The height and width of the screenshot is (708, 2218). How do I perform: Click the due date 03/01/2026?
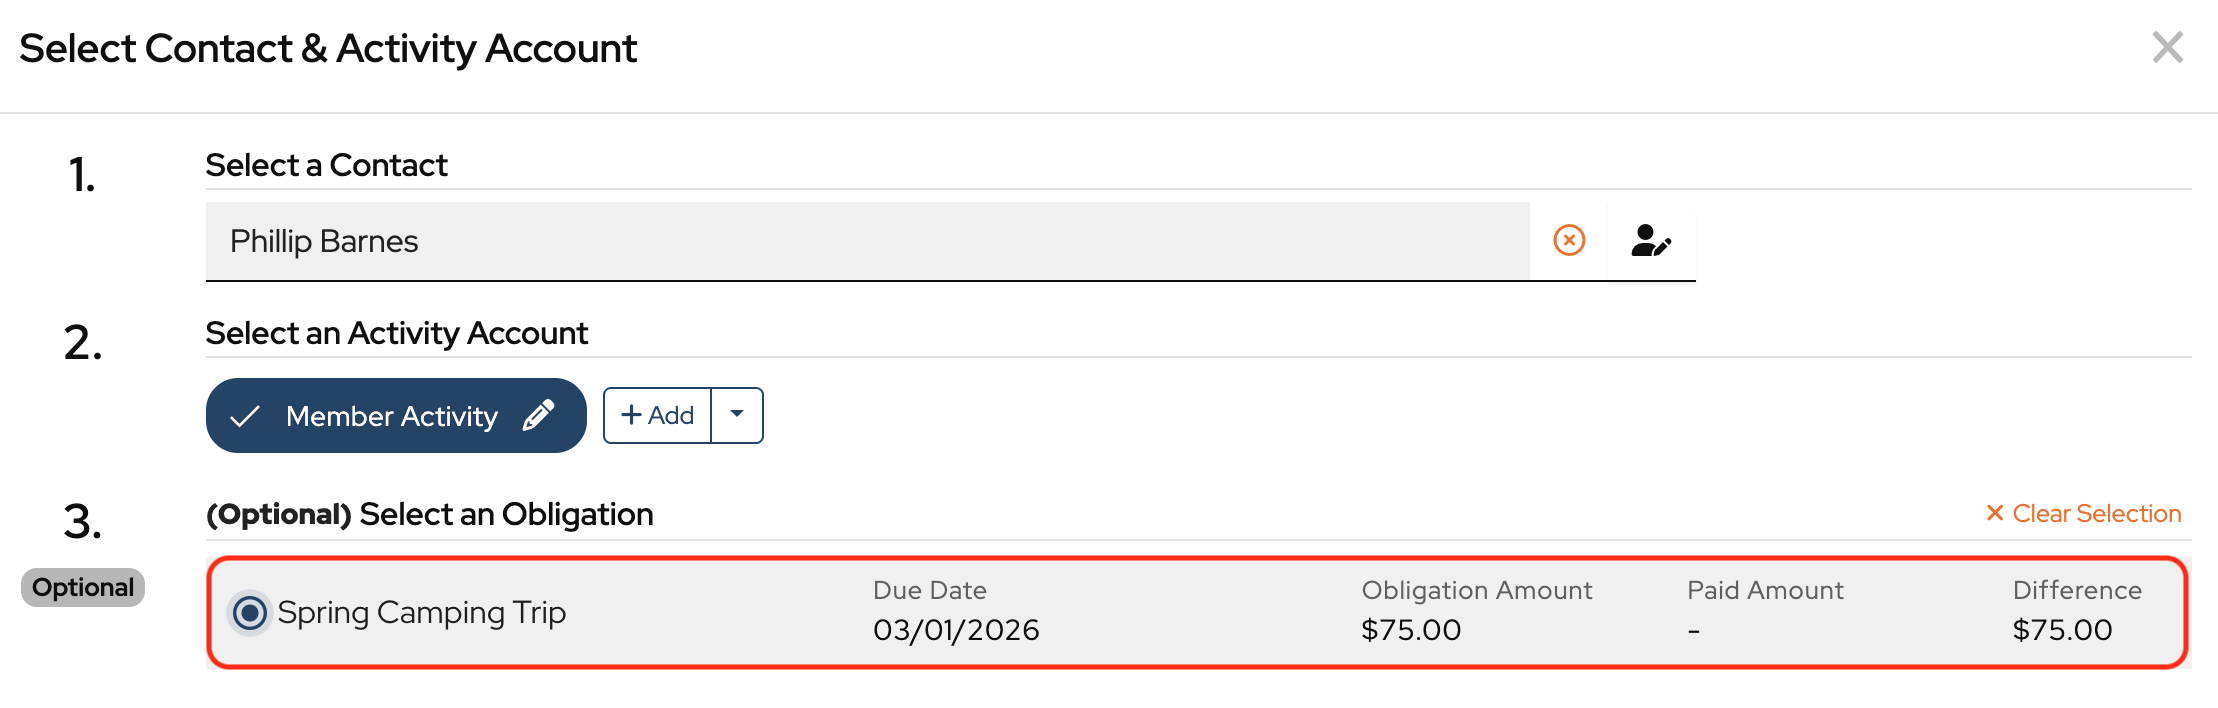pos(955,630)
